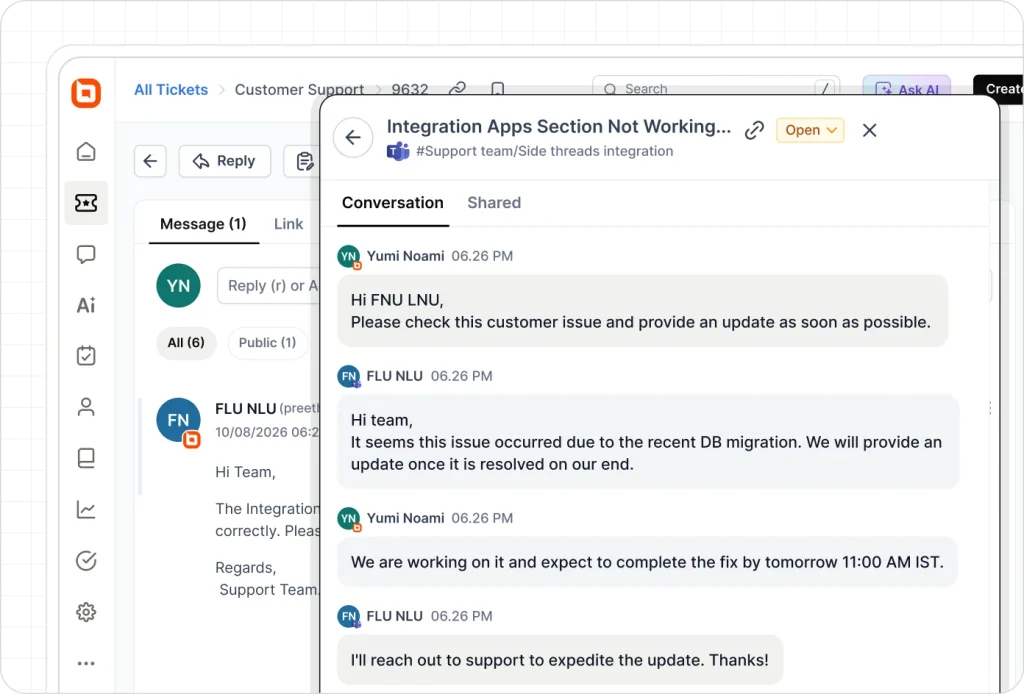1024x694 pixels.
Task: Click the orange BoldDesk logo icon
Action: click(86, 92)
